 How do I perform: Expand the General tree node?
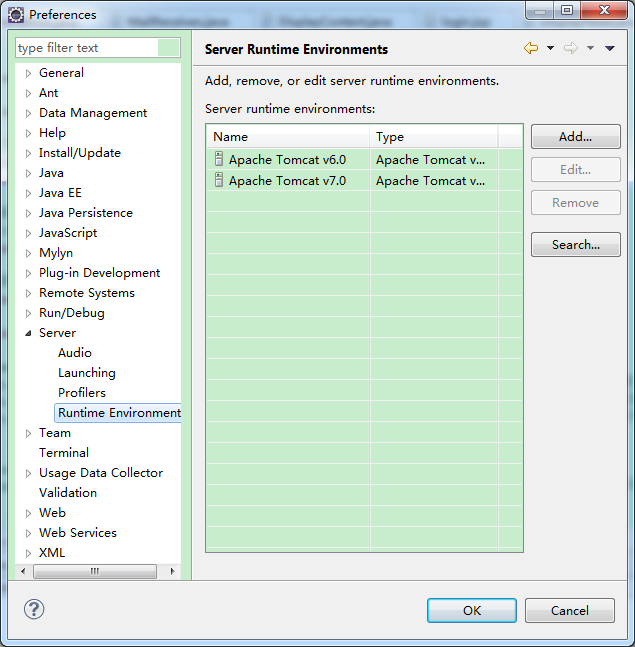click(28, 73)
